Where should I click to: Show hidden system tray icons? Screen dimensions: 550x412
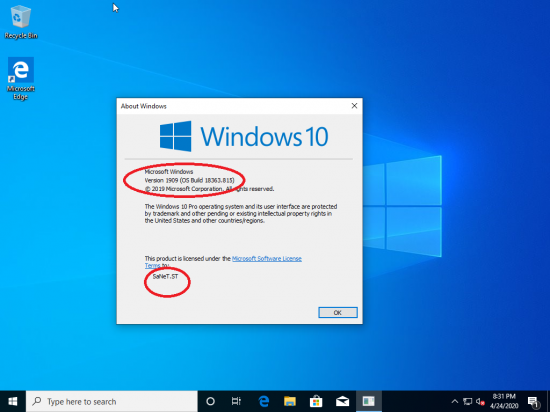click(455, 401)
